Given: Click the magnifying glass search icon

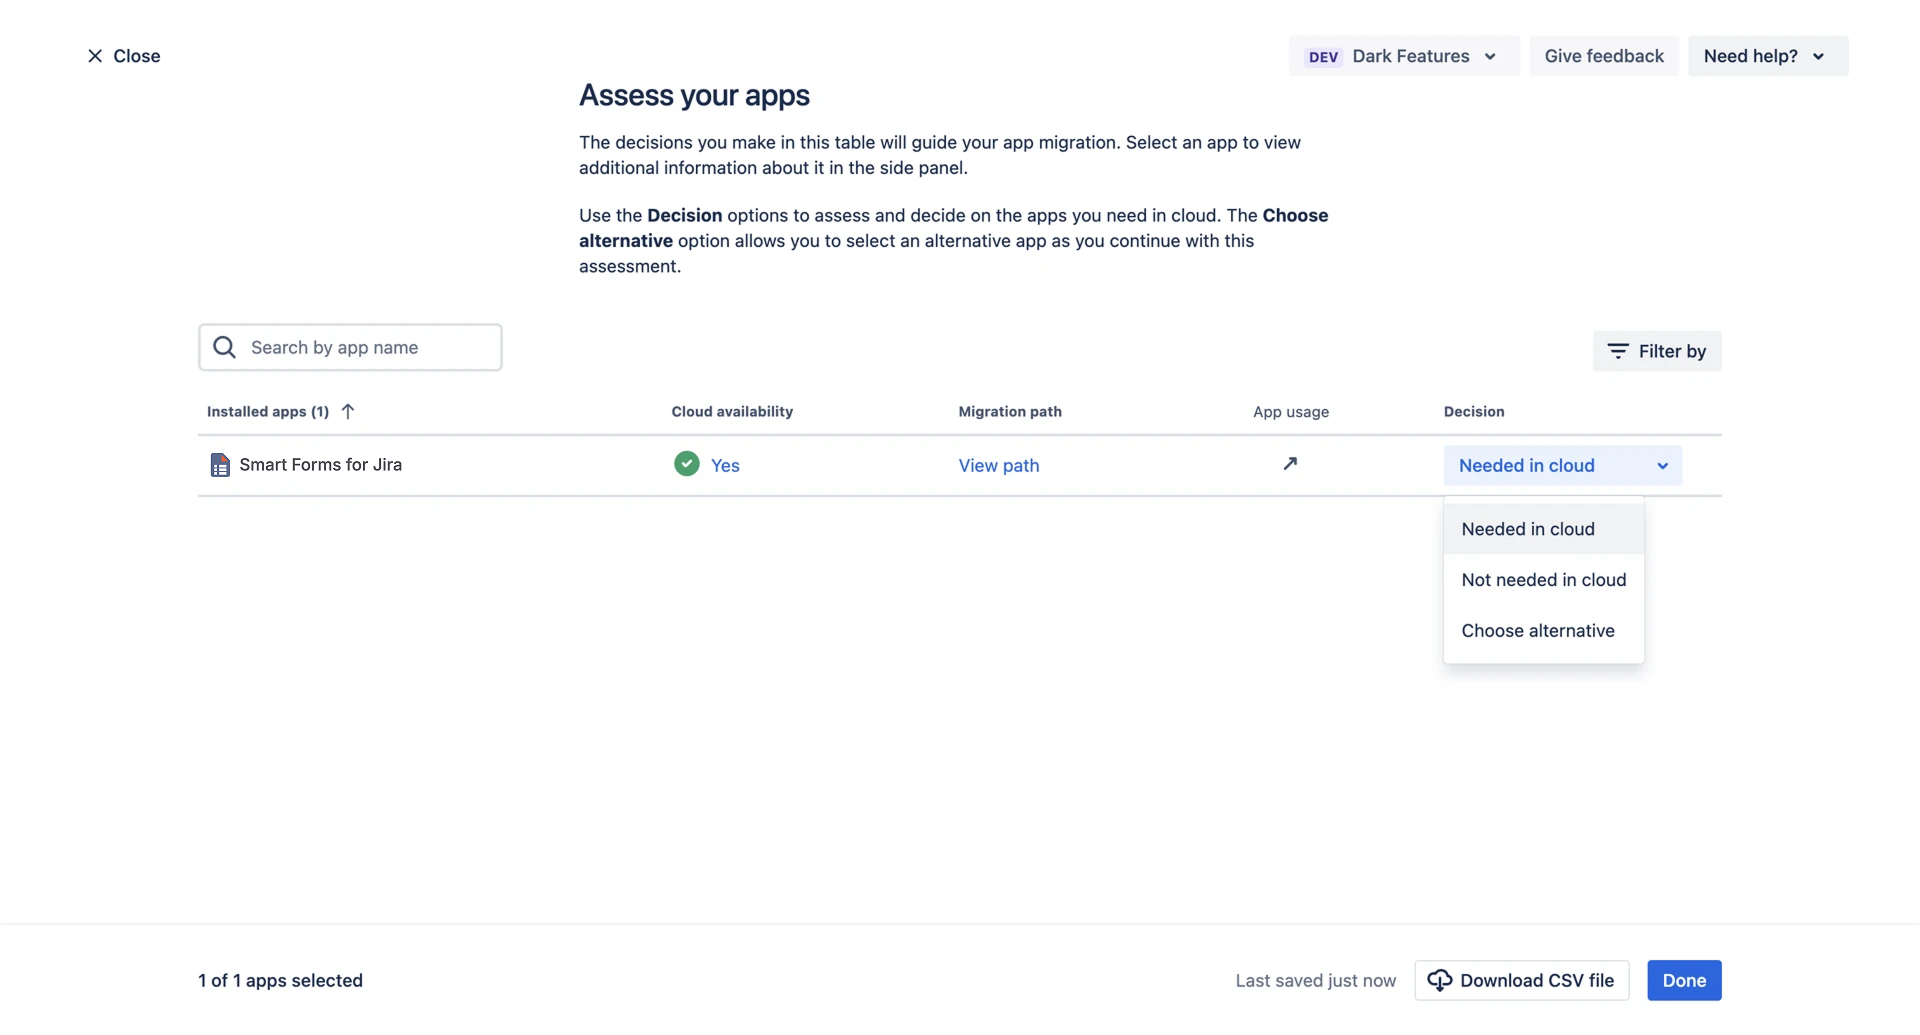Looking at the screenshot, I should [x=225, y=347].
